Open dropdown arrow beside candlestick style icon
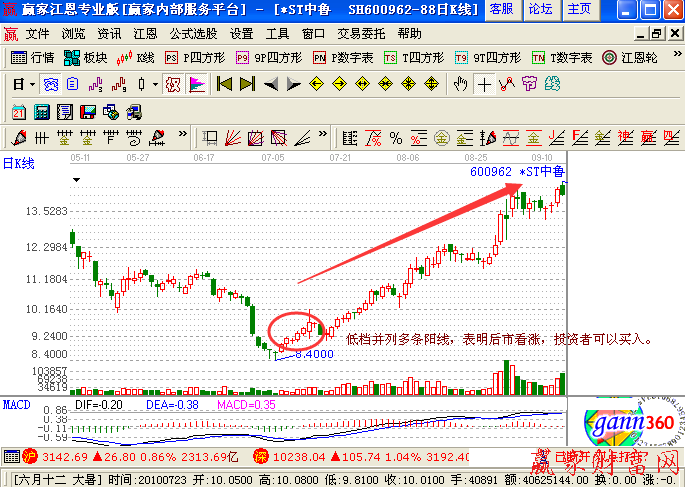The height and width of the screenshot is (487, 685). (155, 84)
